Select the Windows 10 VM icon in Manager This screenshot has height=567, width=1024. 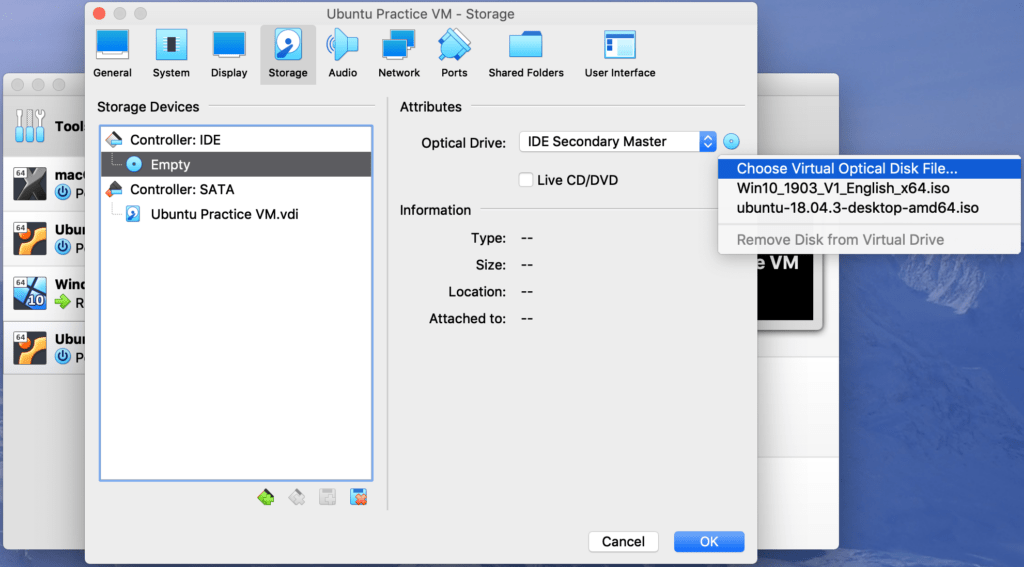[30, 293]
